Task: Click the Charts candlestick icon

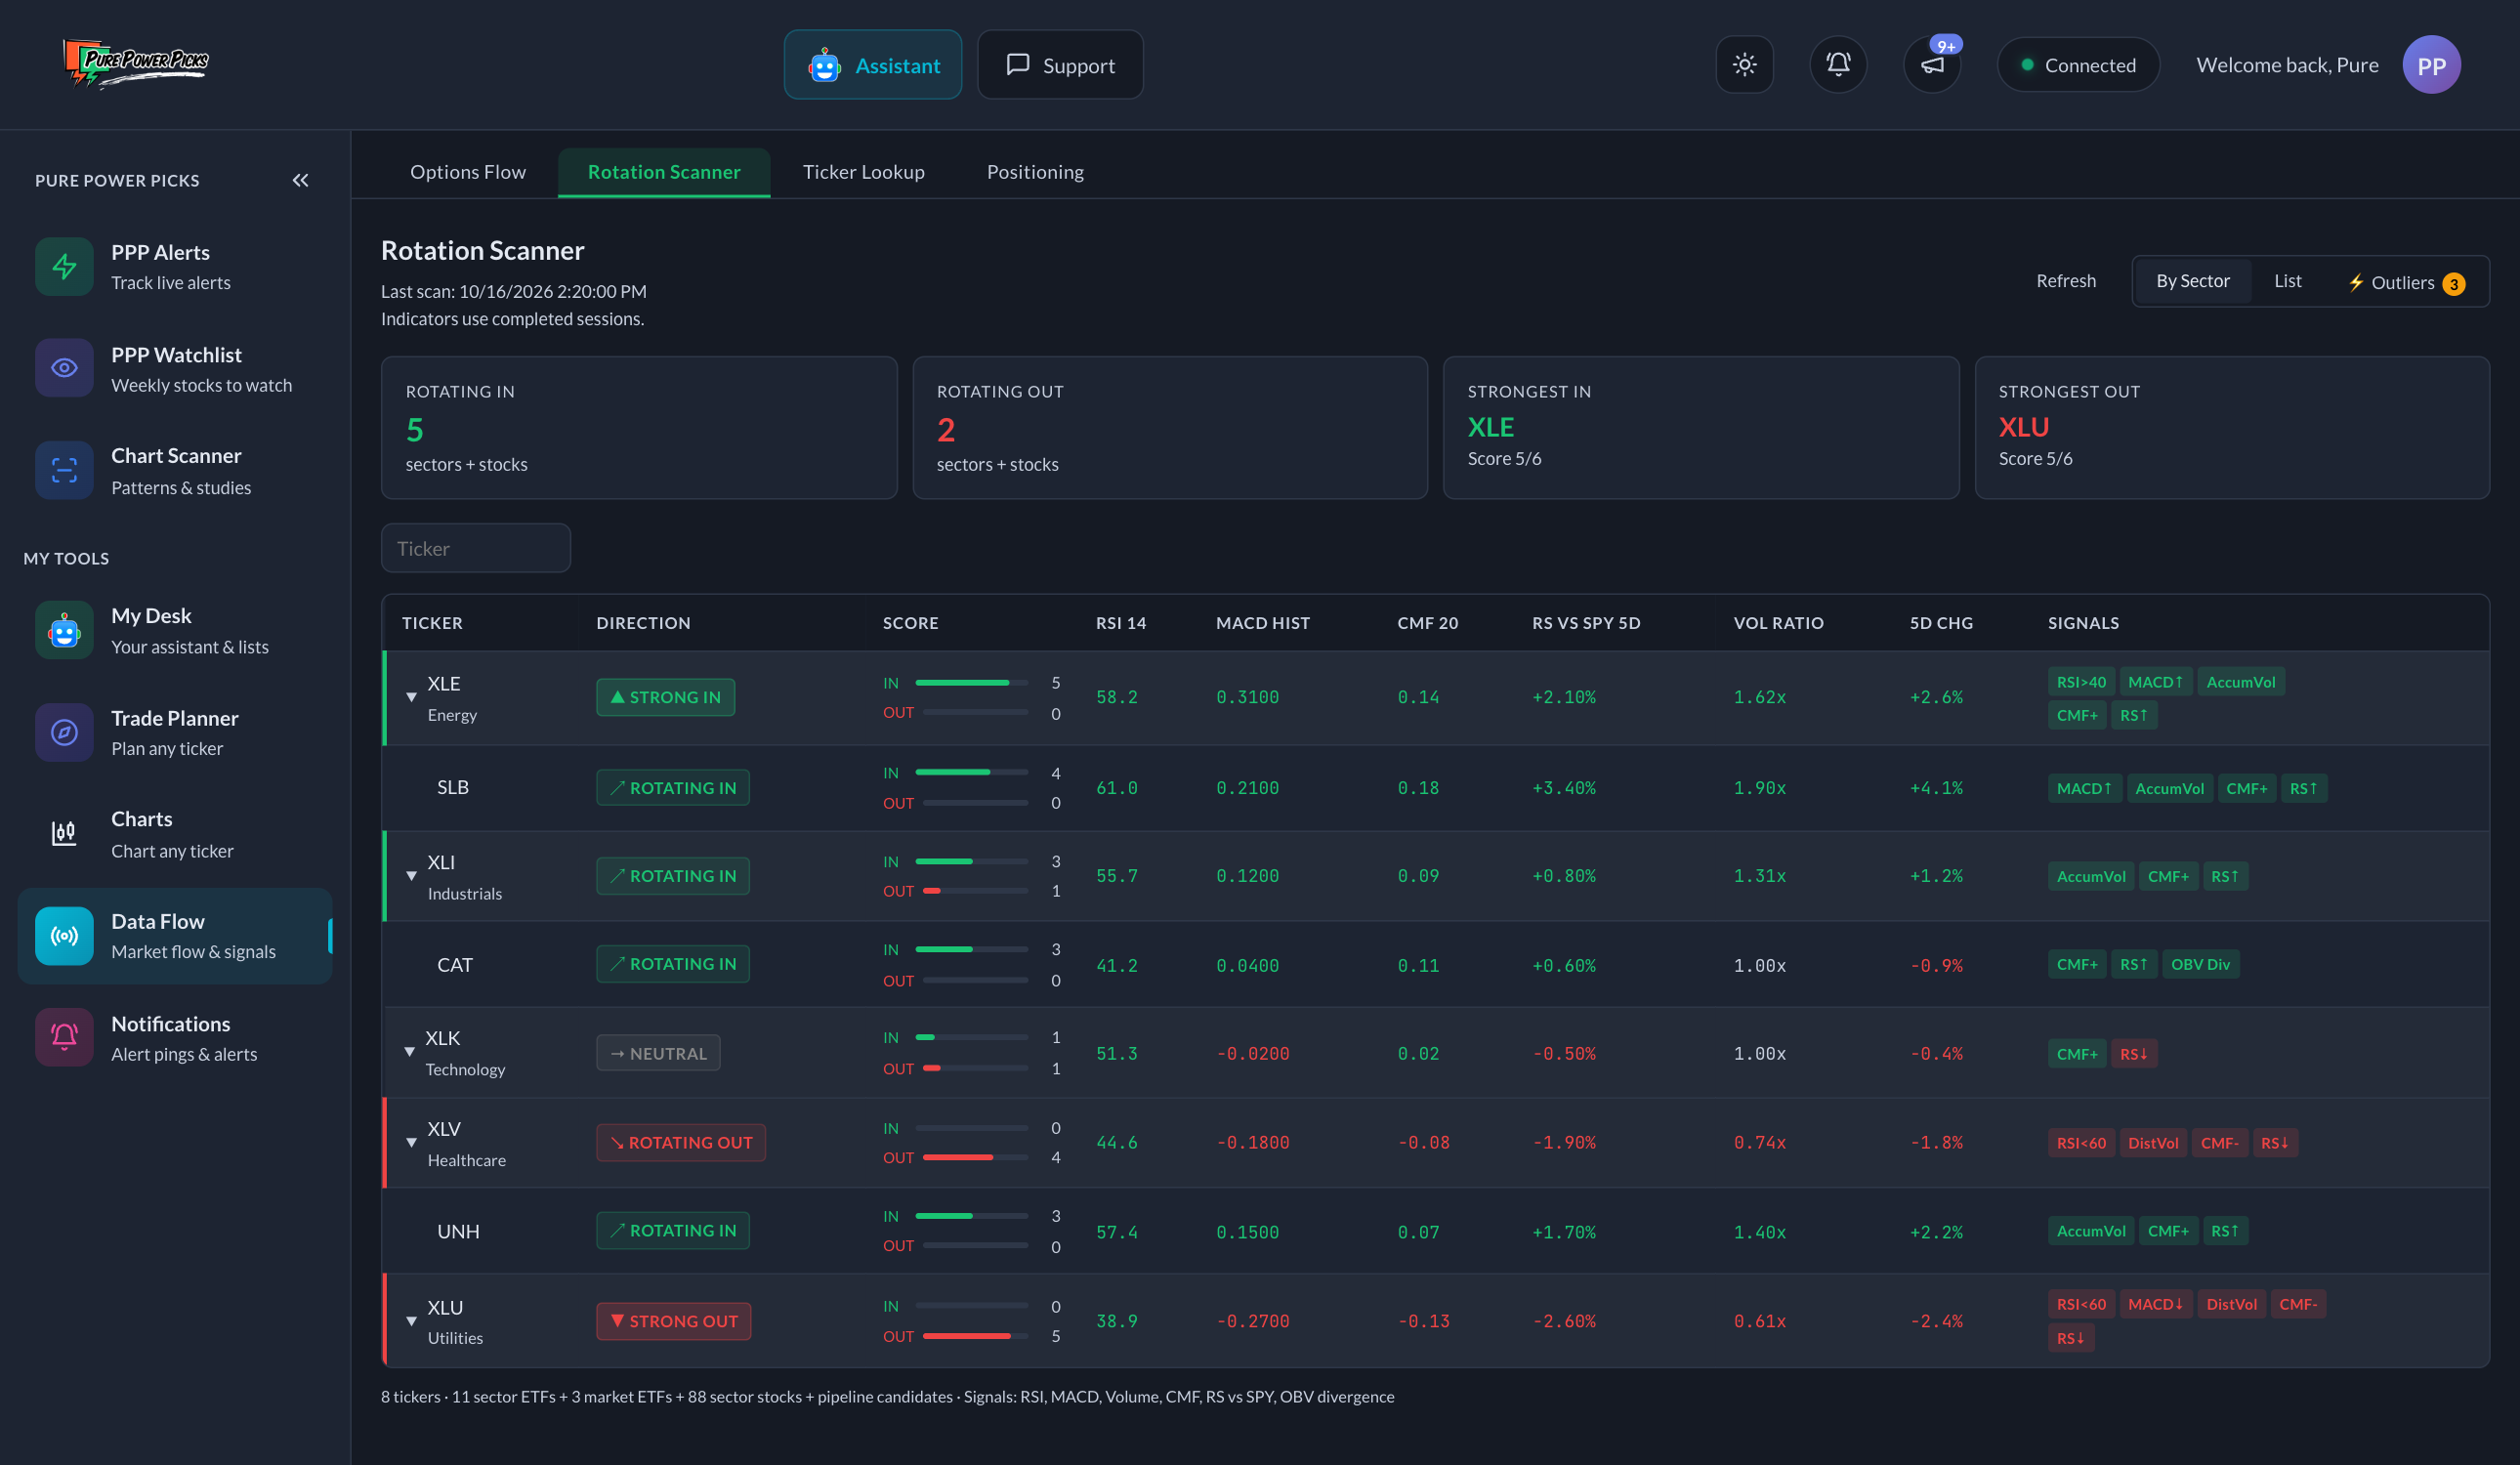Action: (64, 833)
